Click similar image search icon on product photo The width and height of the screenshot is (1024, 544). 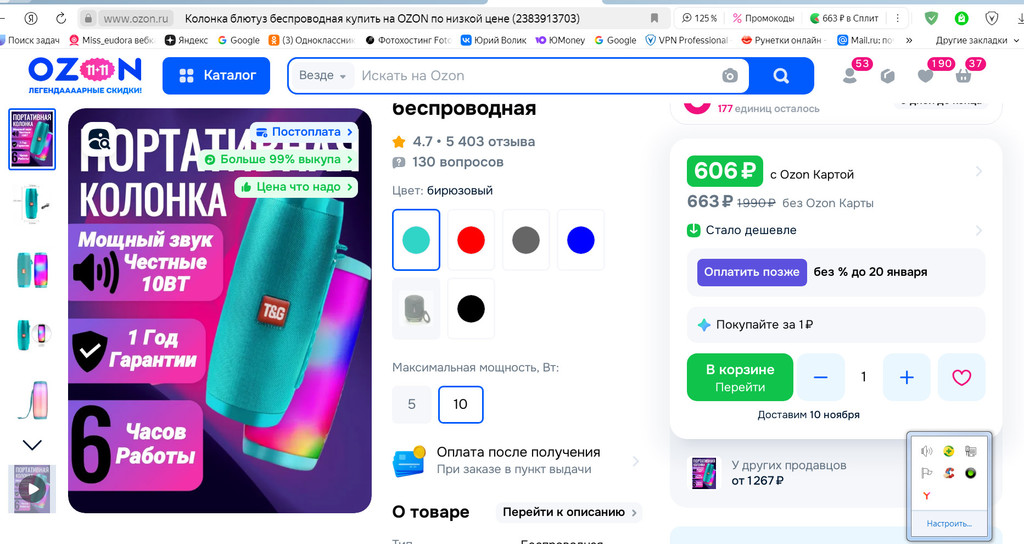coord(99,139)
